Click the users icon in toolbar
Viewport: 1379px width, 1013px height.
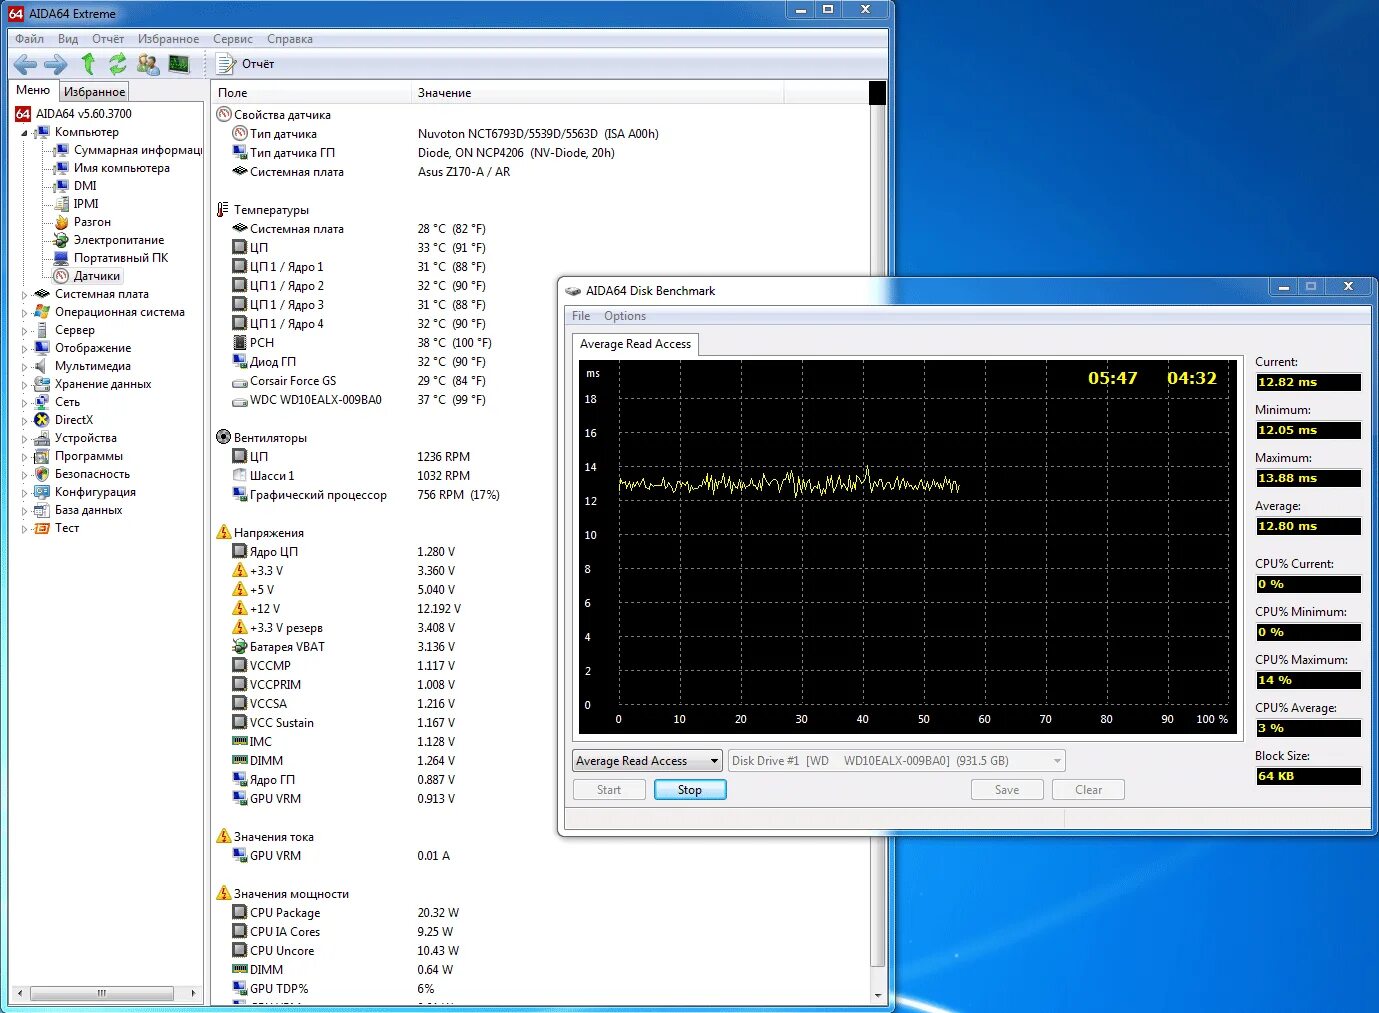pyautogui.click(x=148, y=64)
